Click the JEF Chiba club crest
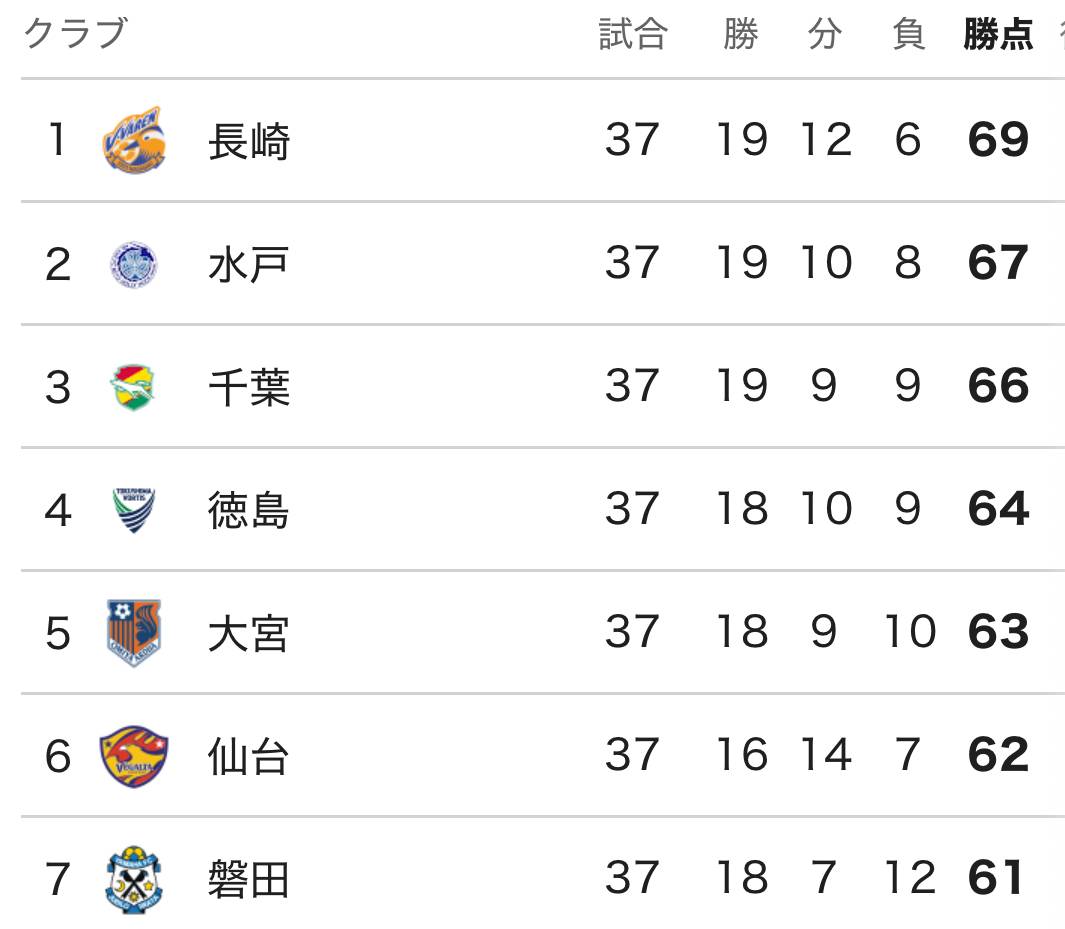This screenshot has width=1065, height=929. point(134,387)
